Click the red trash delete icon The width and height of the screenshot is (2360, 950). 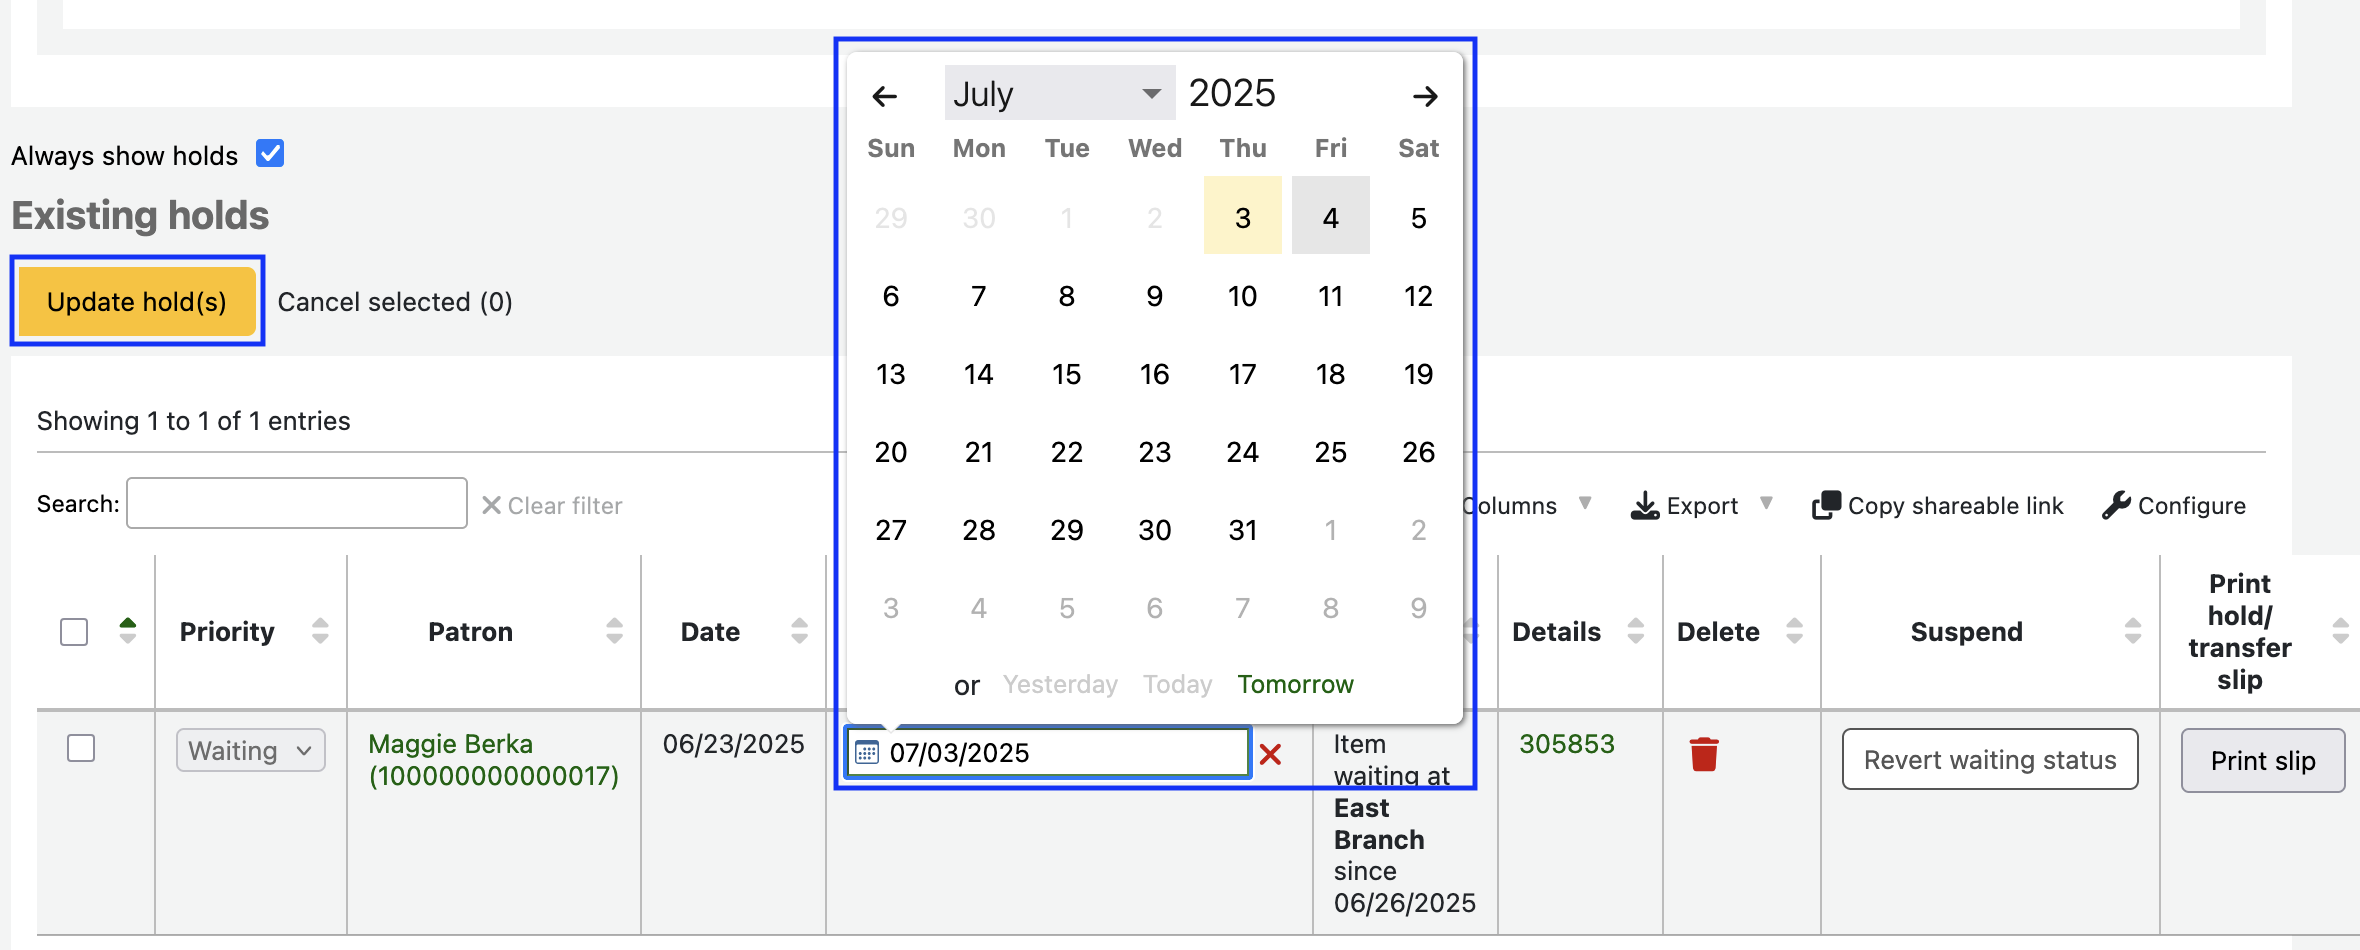tap(1704, 754)
